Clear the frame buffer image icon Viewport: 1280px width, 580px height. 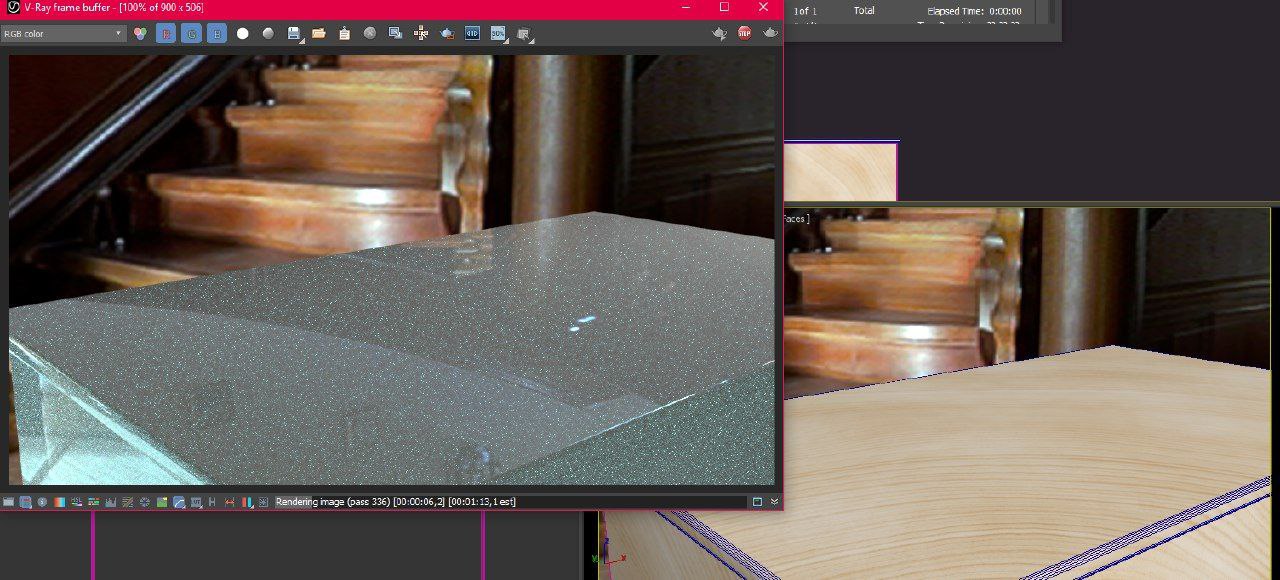pos(370,33)
